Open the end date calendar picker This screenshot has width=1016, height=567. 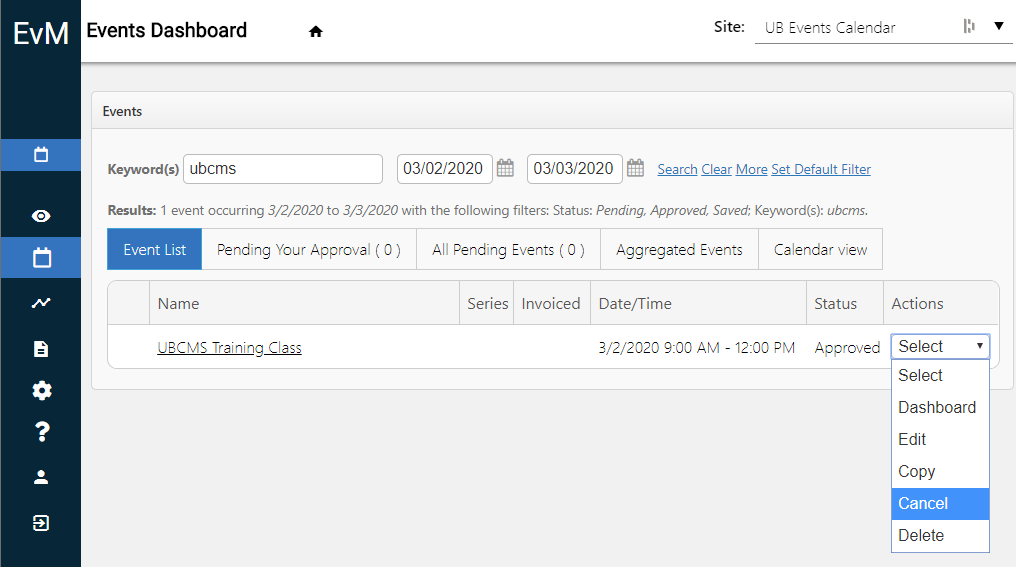[636, 169]
